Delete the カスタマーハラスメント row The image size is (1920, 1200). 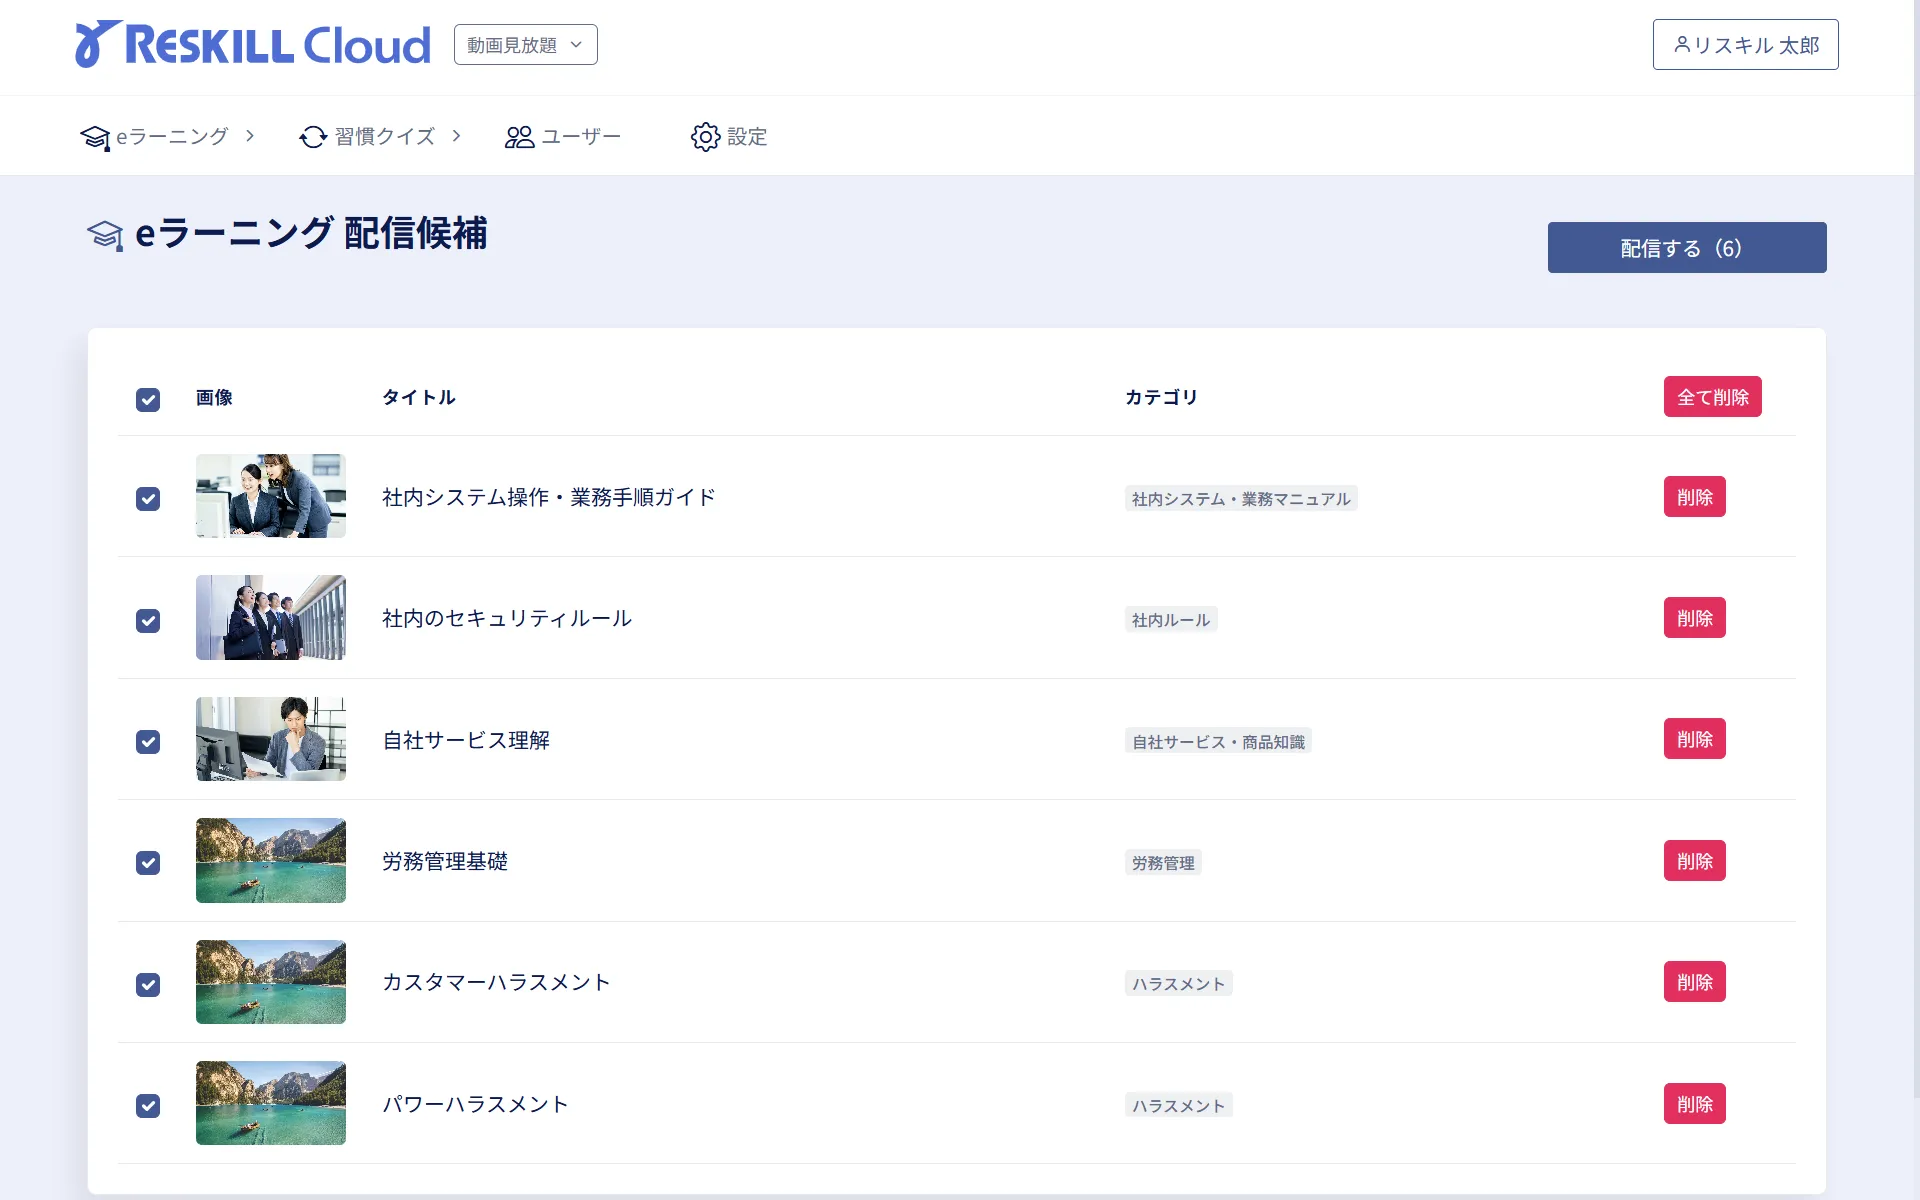1695,982
